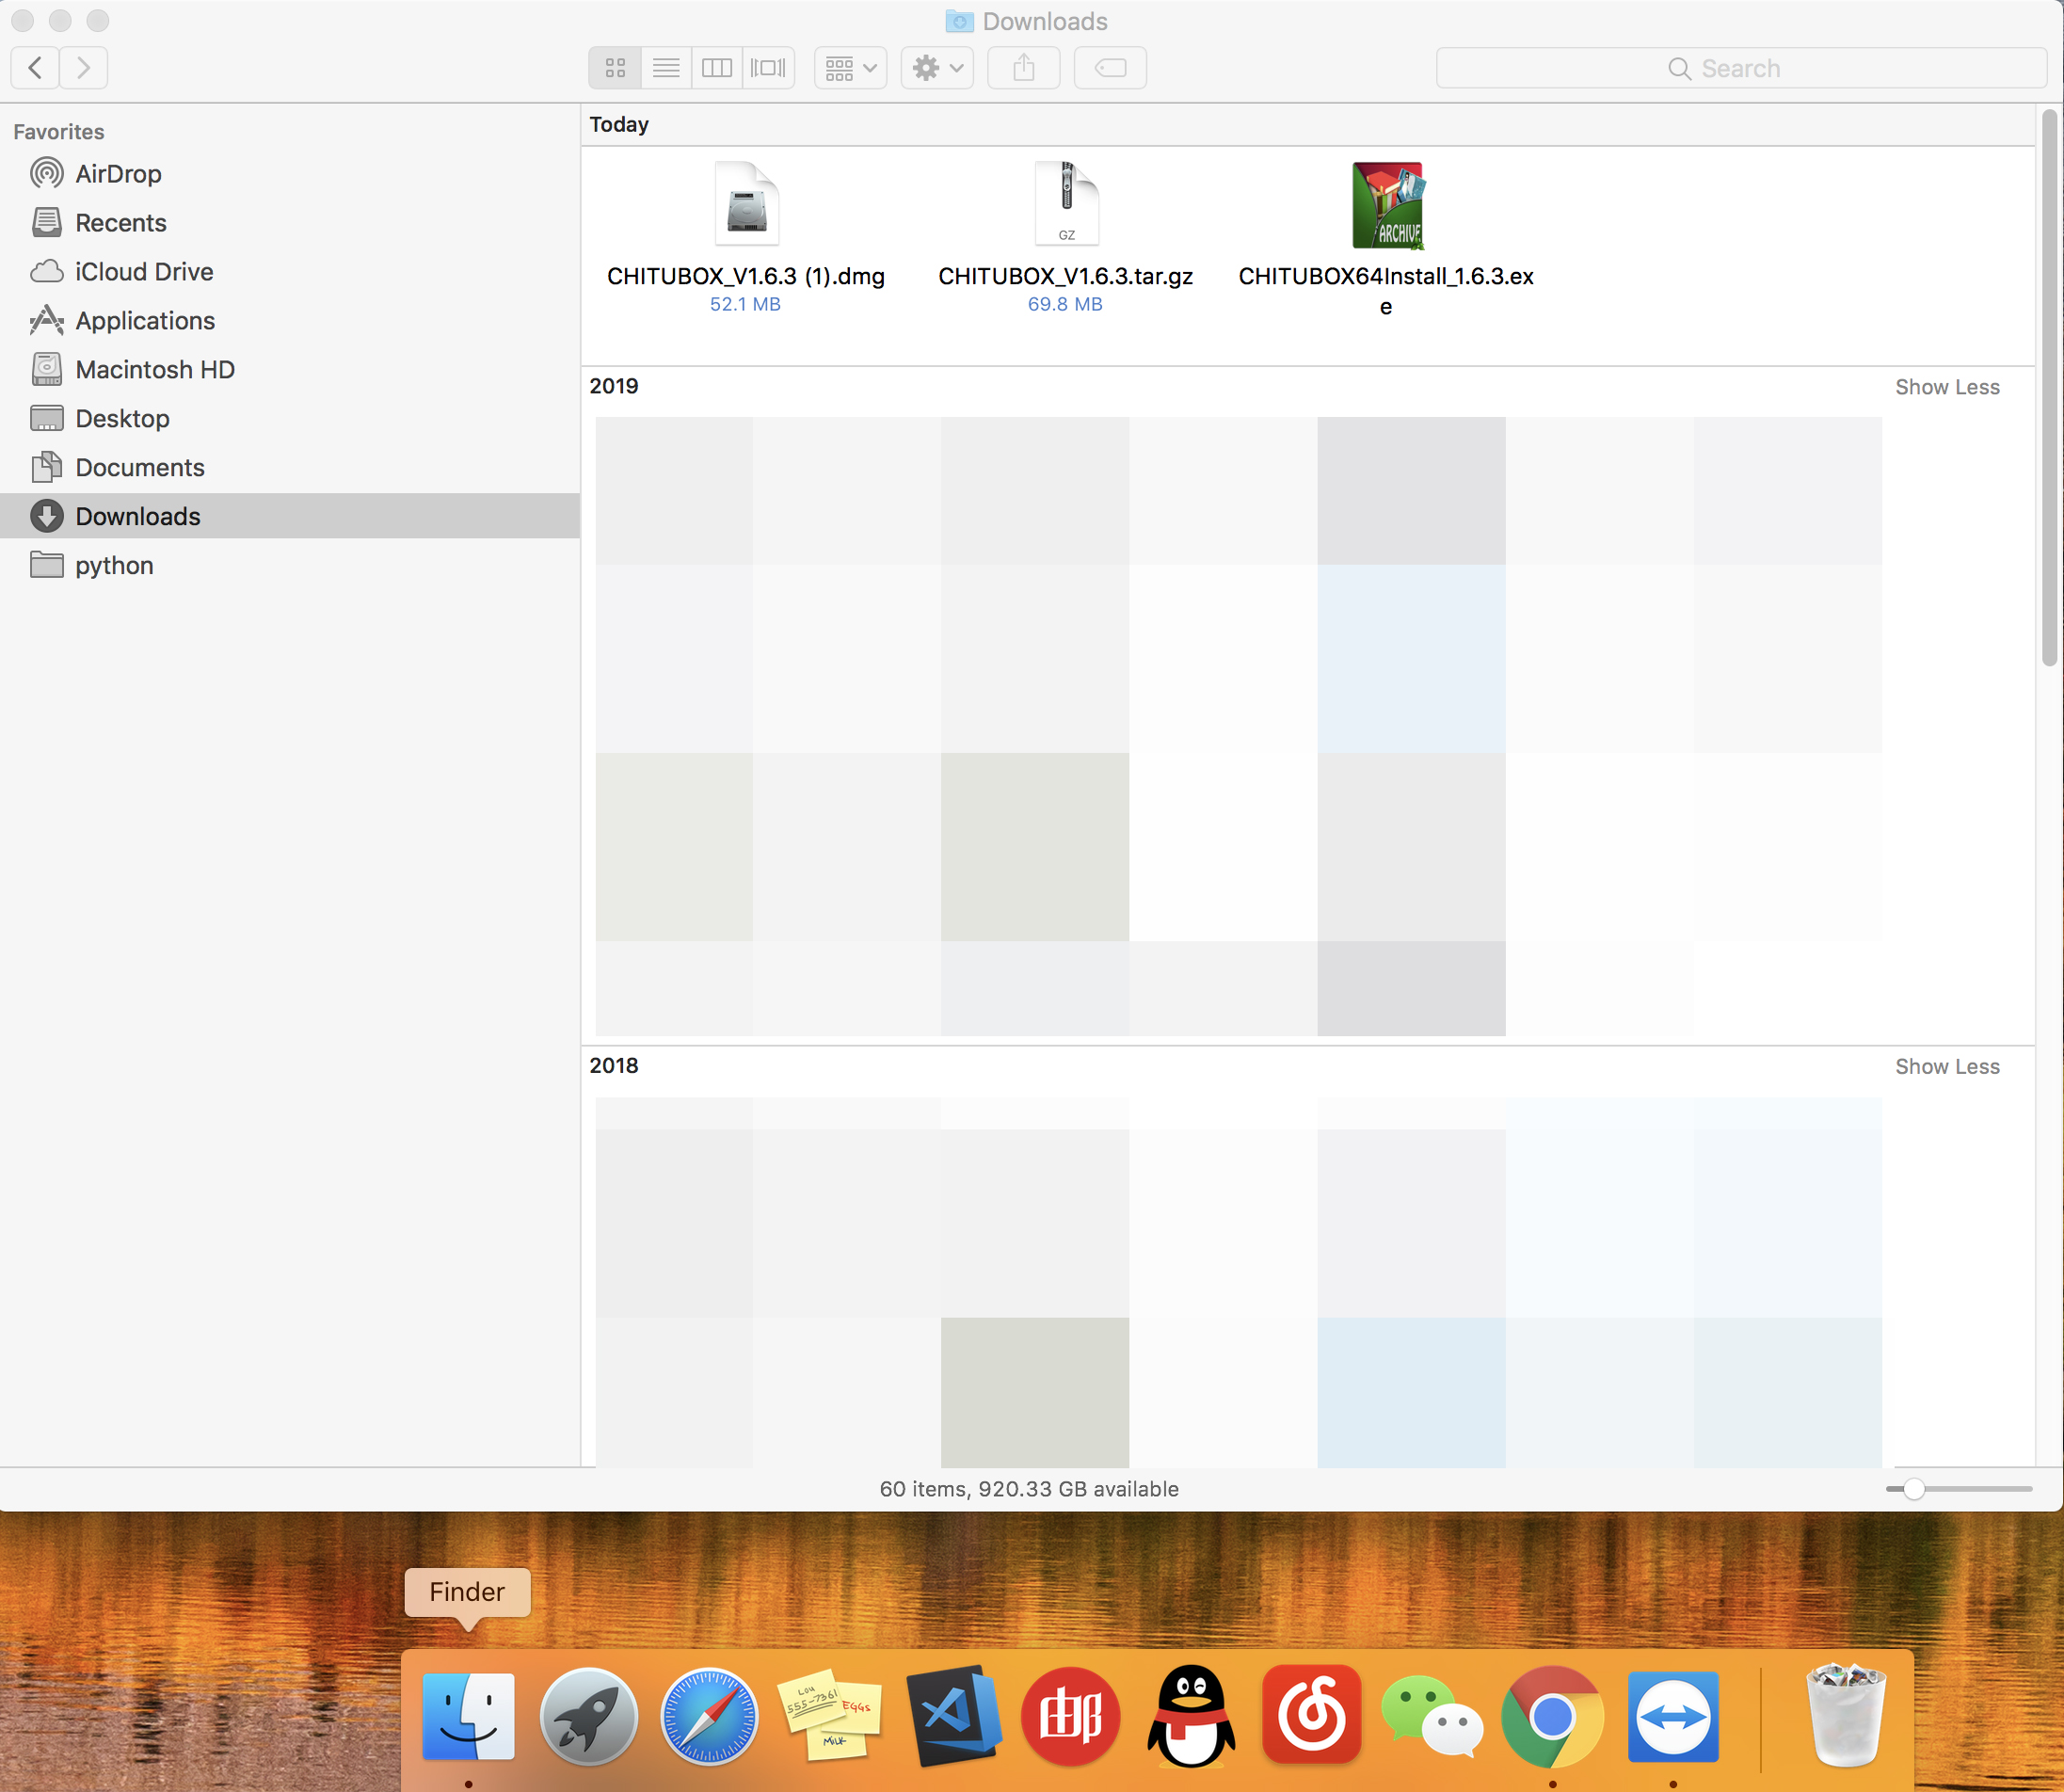Open NetEase Cloud Music in the Dock
The height and width of the screenshot is (1792, 2064).
pos(1311,1715)
